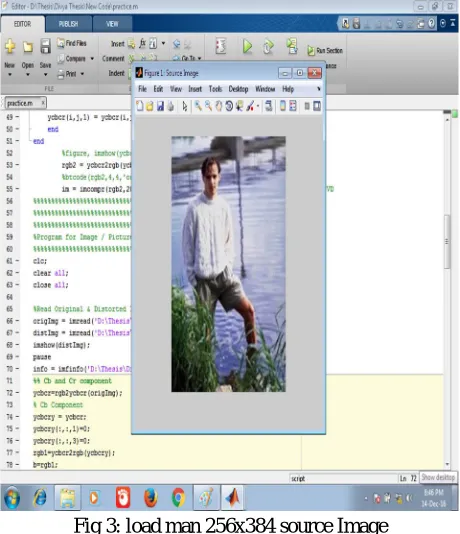Open Tools menu in Figure 1 window

(215, 89)
